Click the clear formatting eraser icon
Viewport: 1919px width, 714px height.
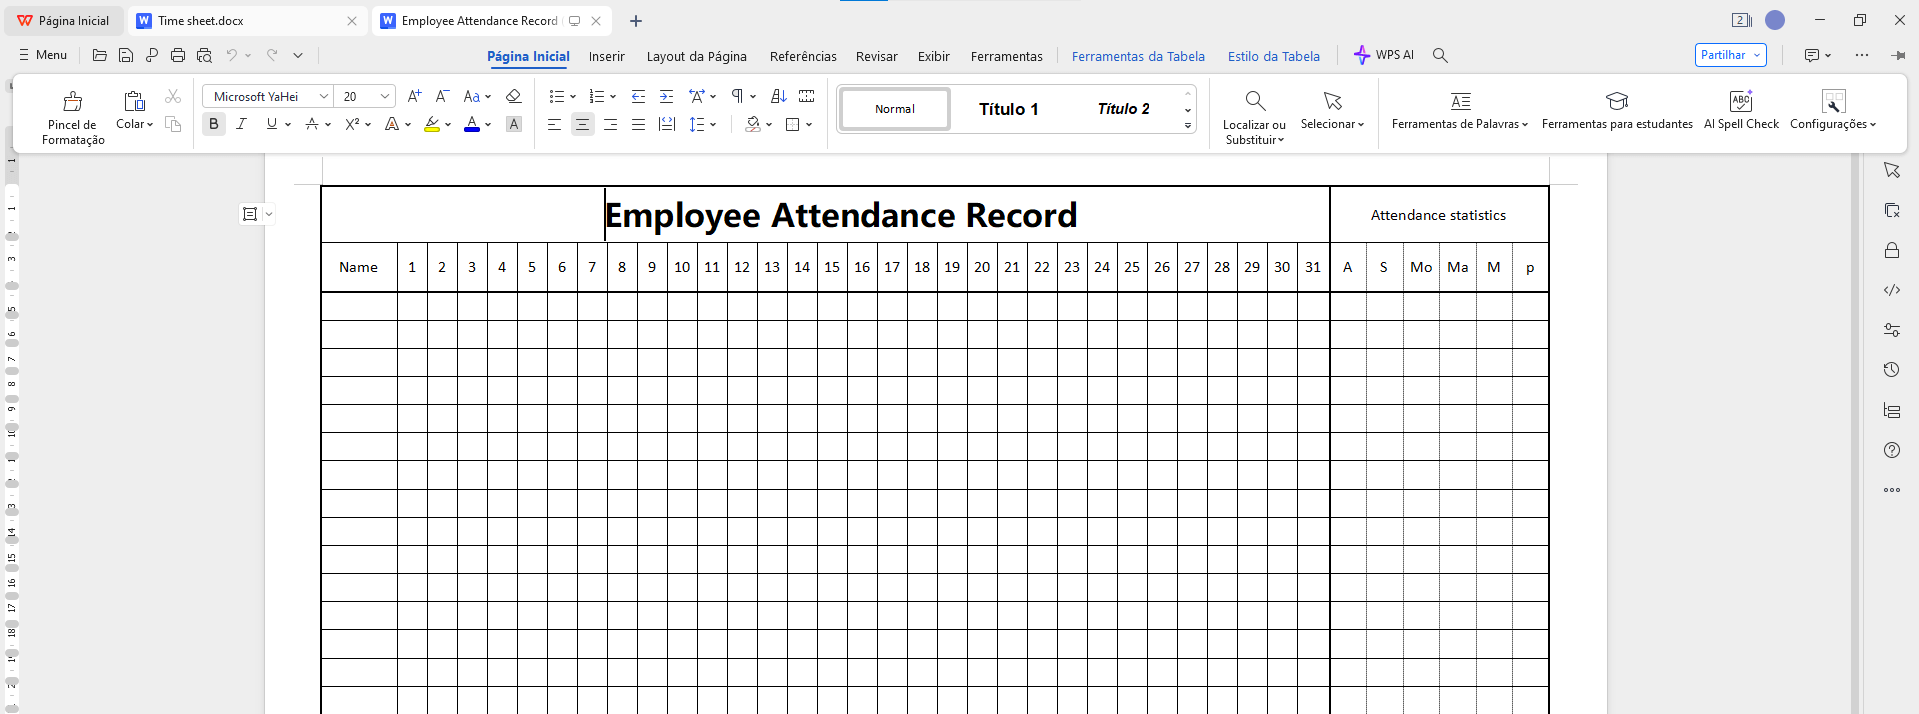[513, 96]
